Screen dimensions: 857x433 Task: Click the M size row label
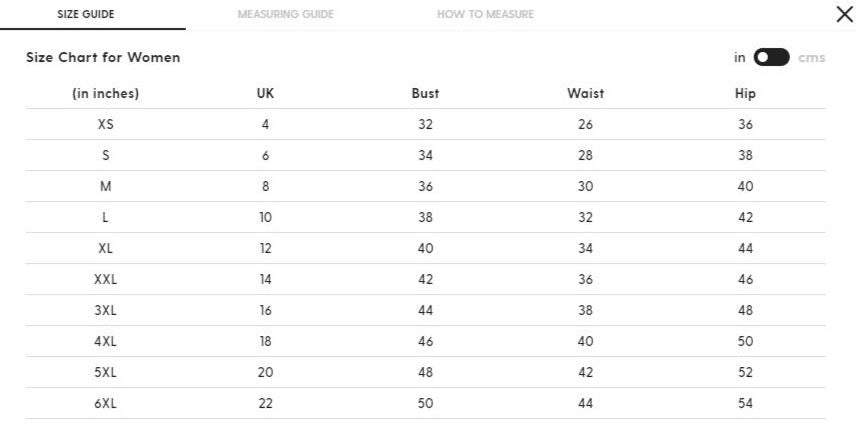point(105,186)
